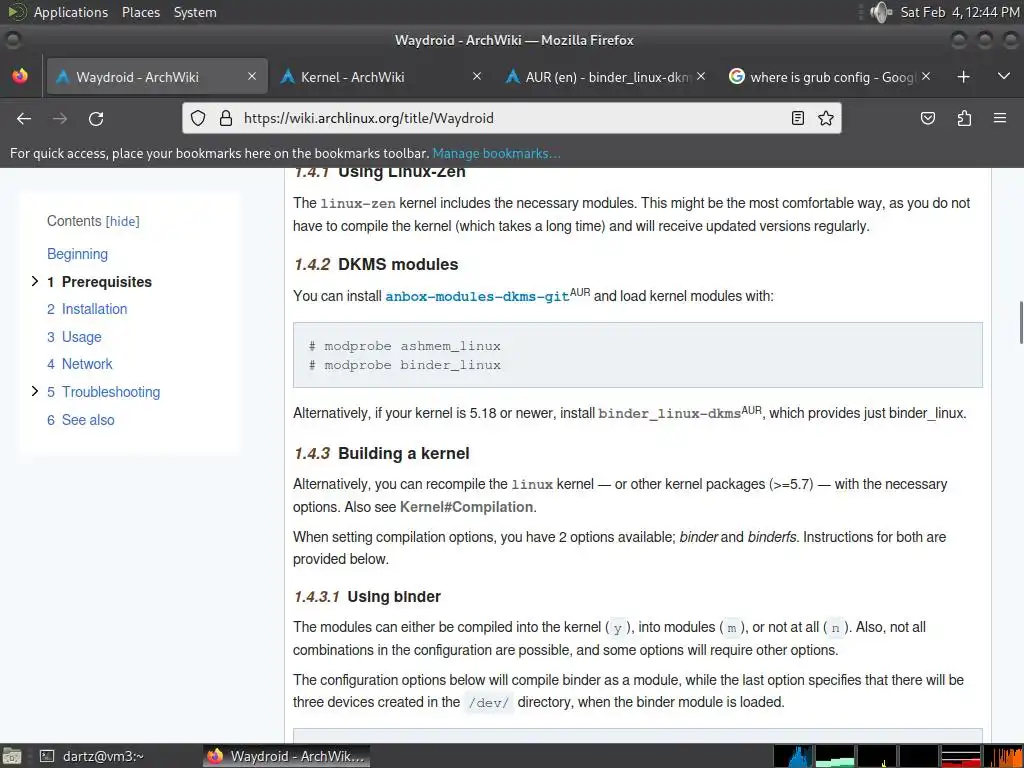List all tabs with the dropdown arrow
The image size is (1024, 768).
pos(1004,76)
